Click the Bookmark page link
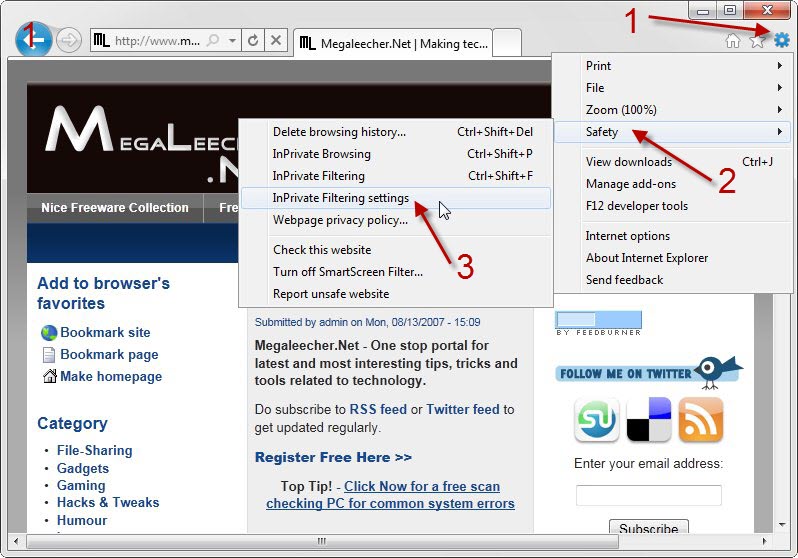Image resolution: width=798 pixels, height=558 pixels. (109, 354)
